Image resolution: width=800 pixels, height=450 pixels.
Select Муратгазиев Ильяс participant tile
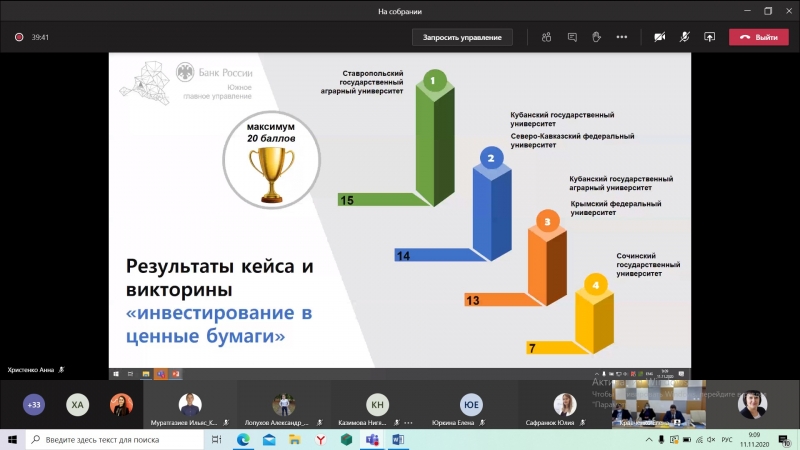click(190, 405)
